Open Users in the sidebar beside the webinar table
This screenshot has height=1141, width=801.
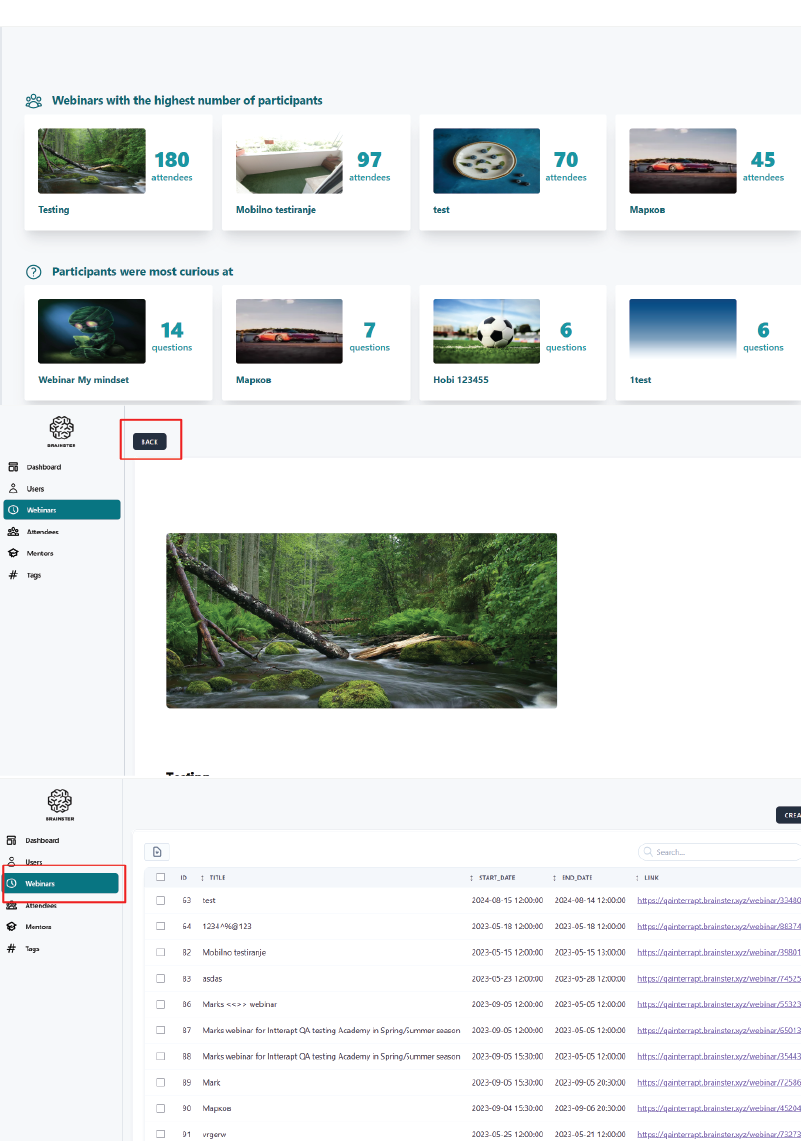tap(33, 862)
